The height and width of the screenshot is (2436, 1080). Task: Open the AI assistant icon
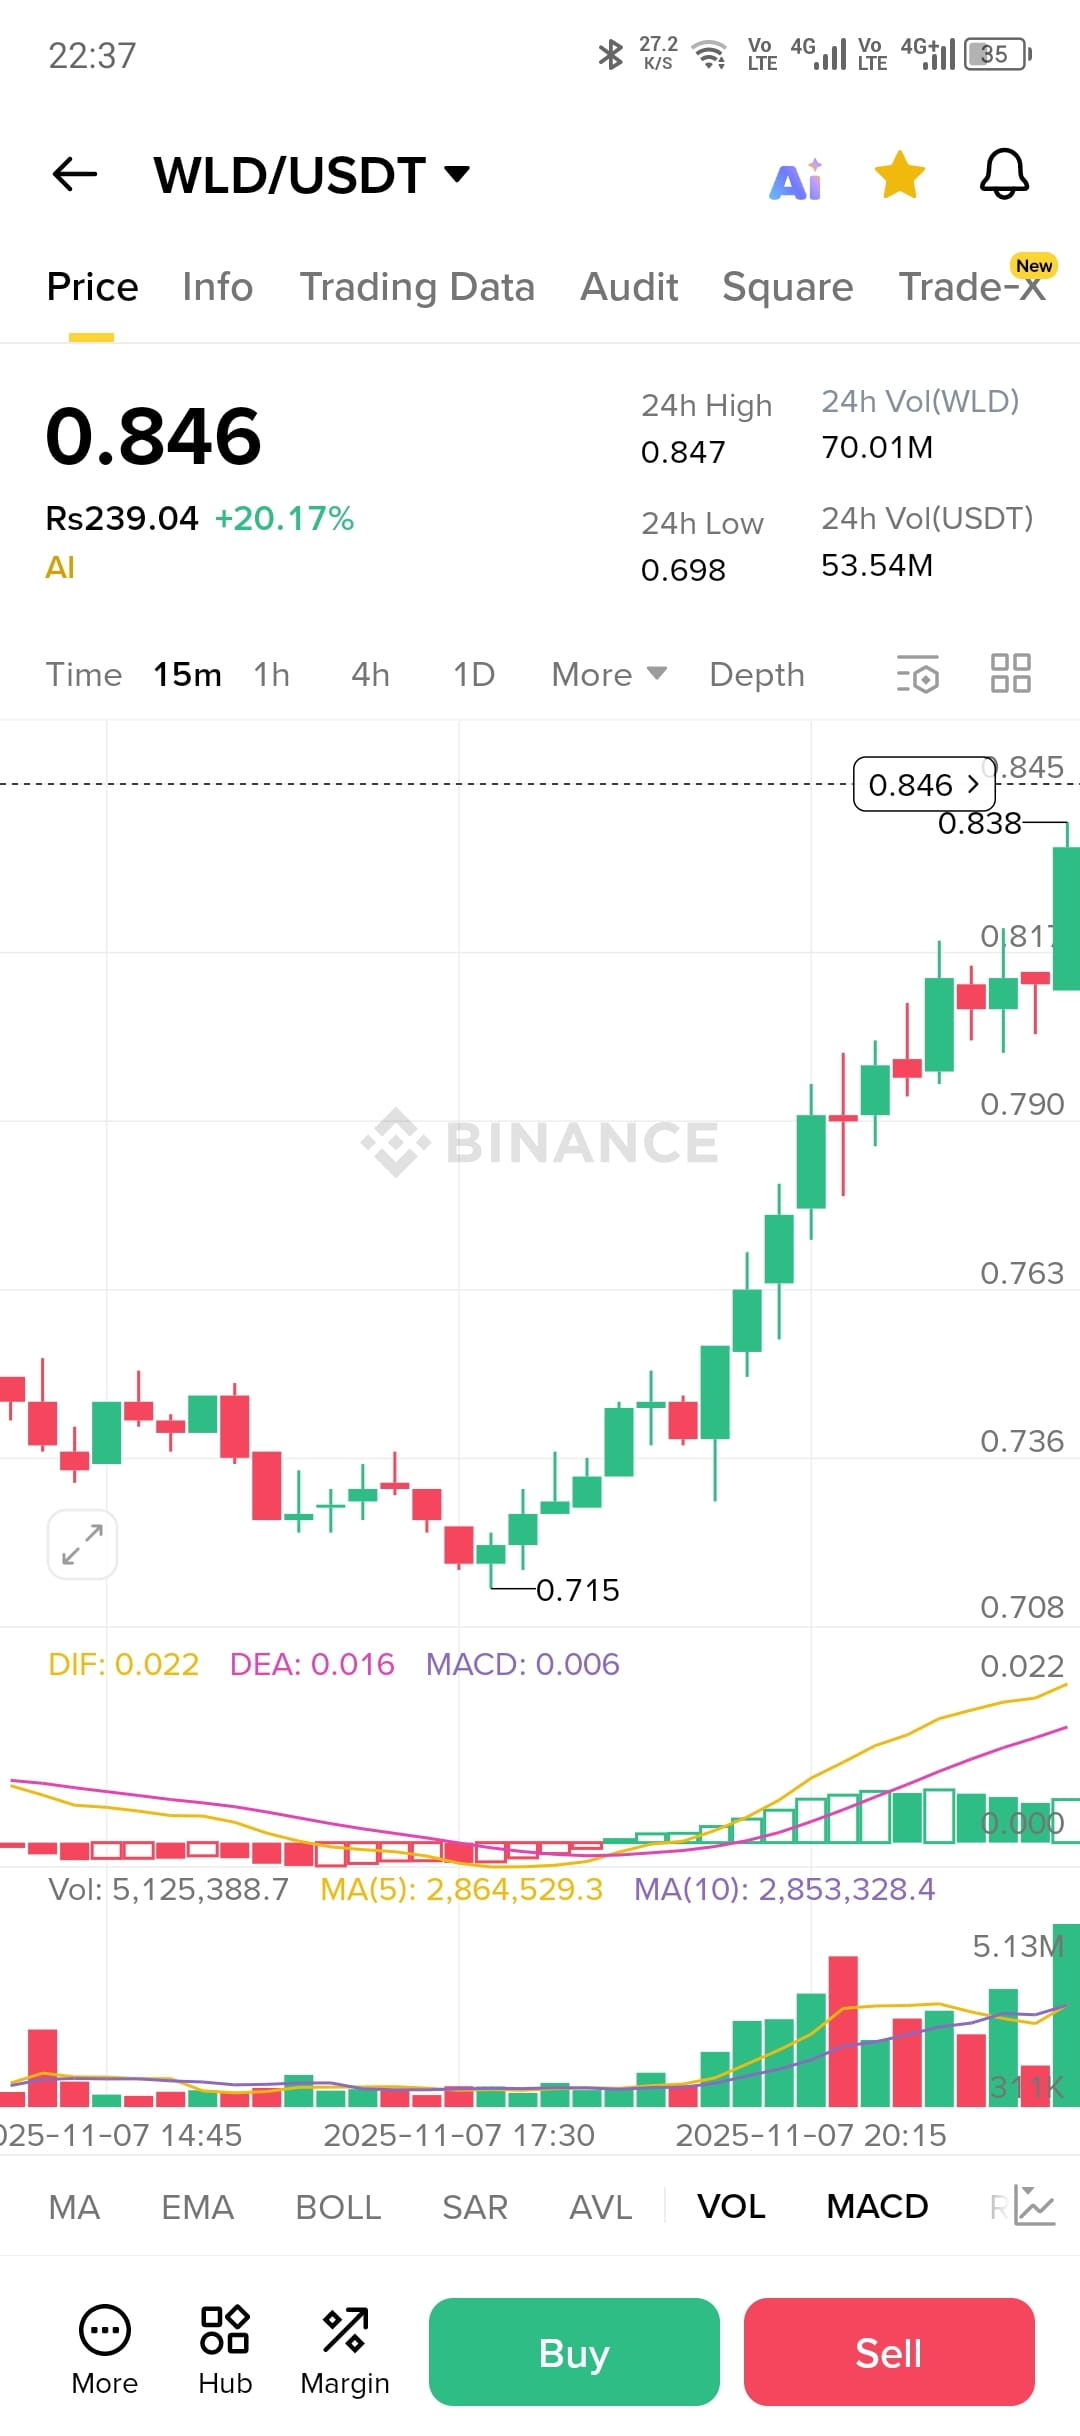click(796, 180)
